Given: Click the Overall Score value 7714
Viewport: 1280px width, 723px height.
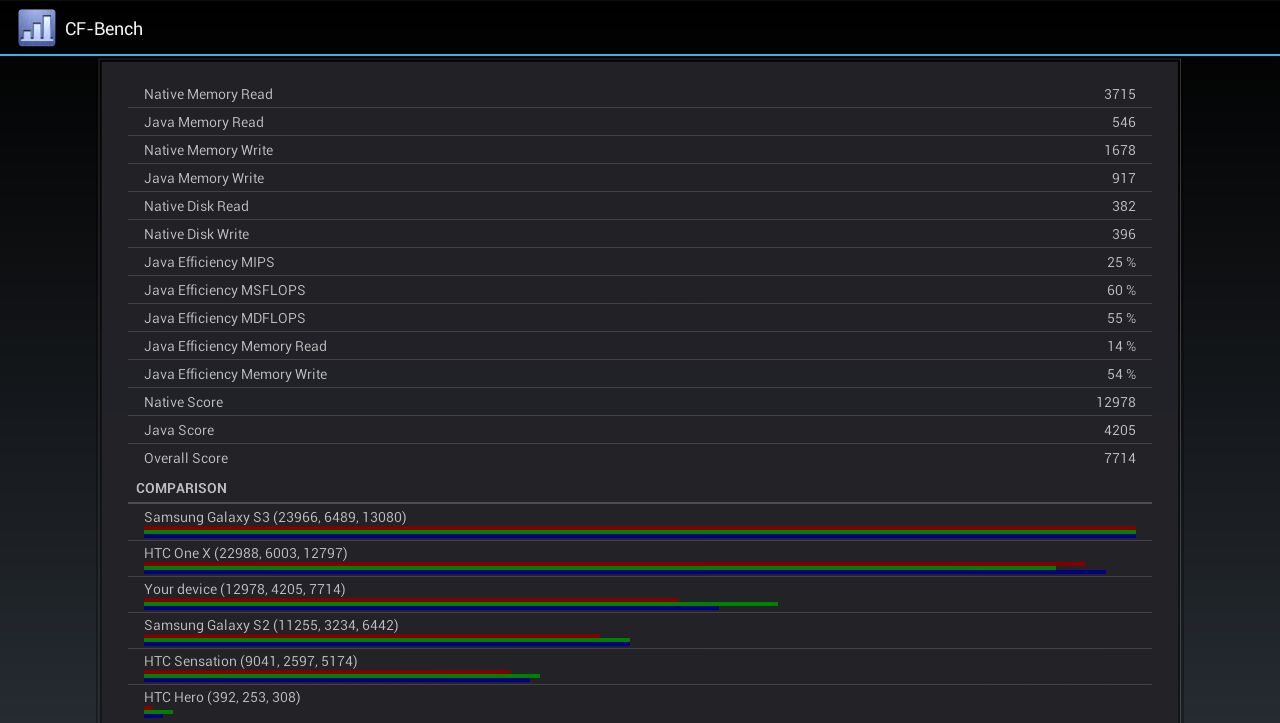Looking at the screenshot, I should pos(1120,458).
